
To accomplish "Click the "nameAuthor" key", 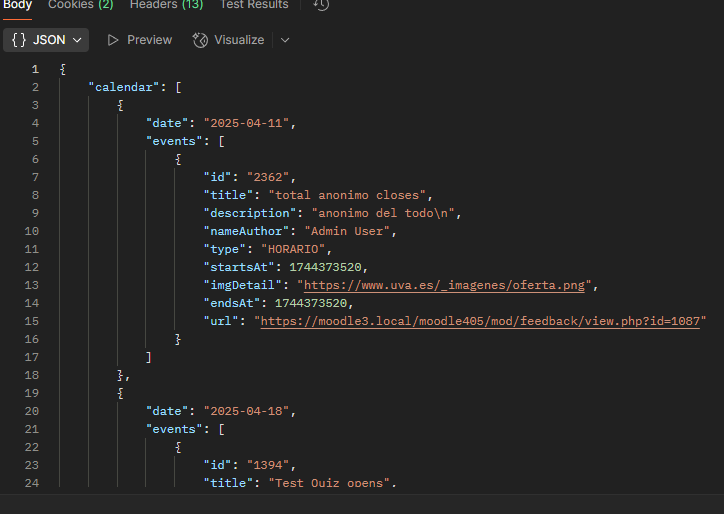I will 246,231.
